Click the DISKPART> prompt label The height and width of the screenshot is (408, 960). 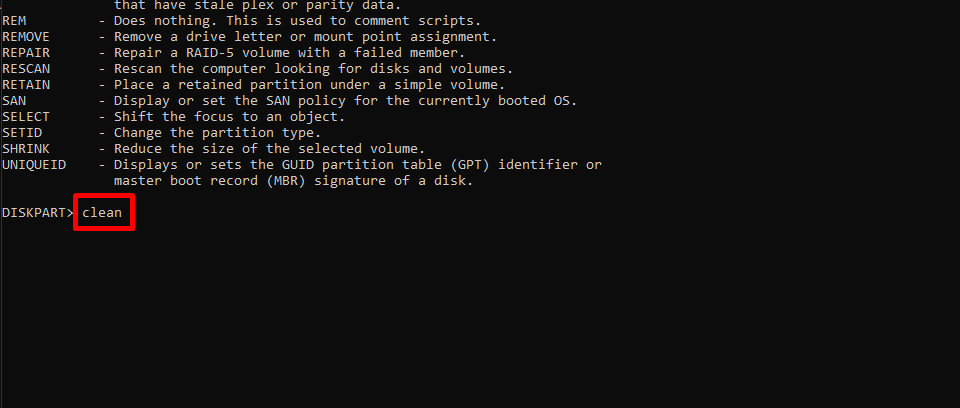tap(38, 213)
